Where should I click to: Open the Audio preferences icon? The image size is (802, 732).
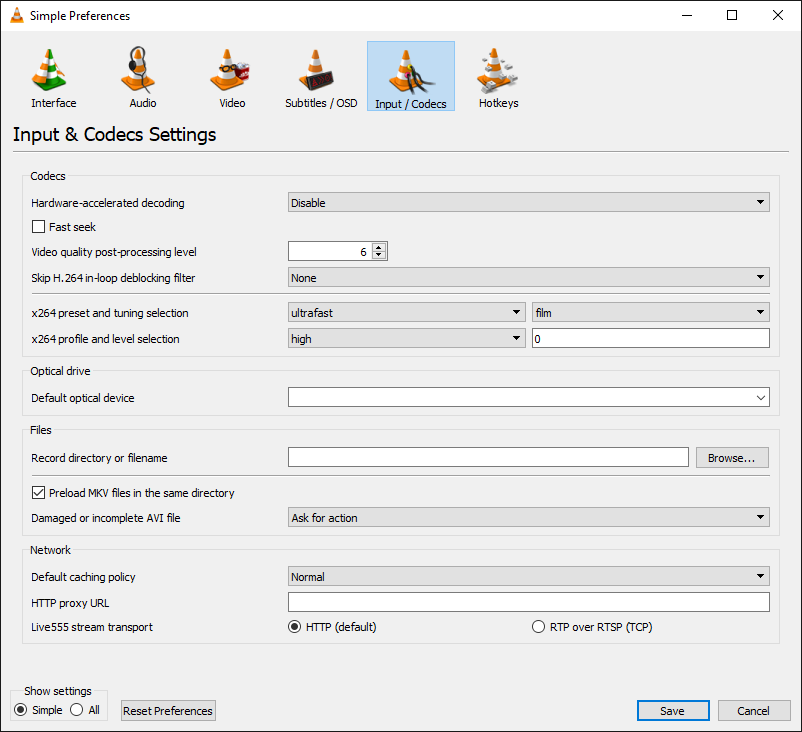(x=142, y=76)
